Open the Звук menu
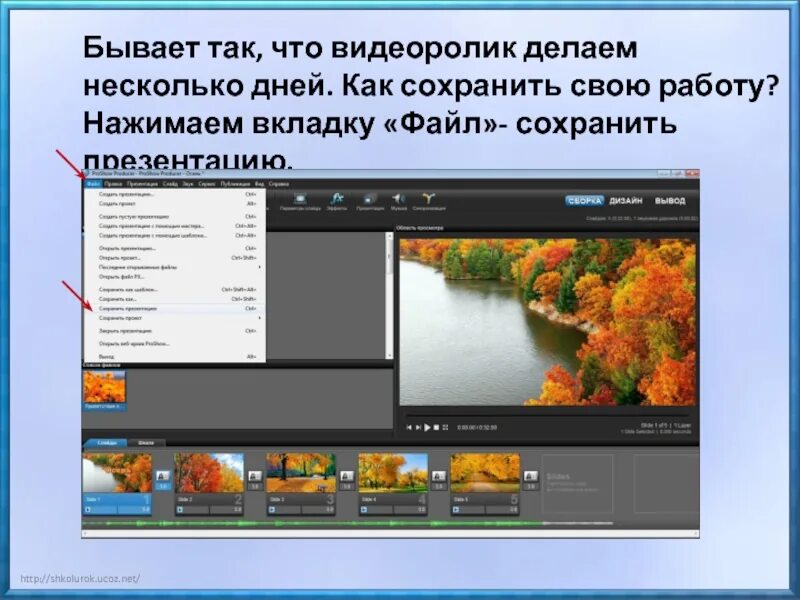This screenshot has height=600, width=800. point(188,184)
